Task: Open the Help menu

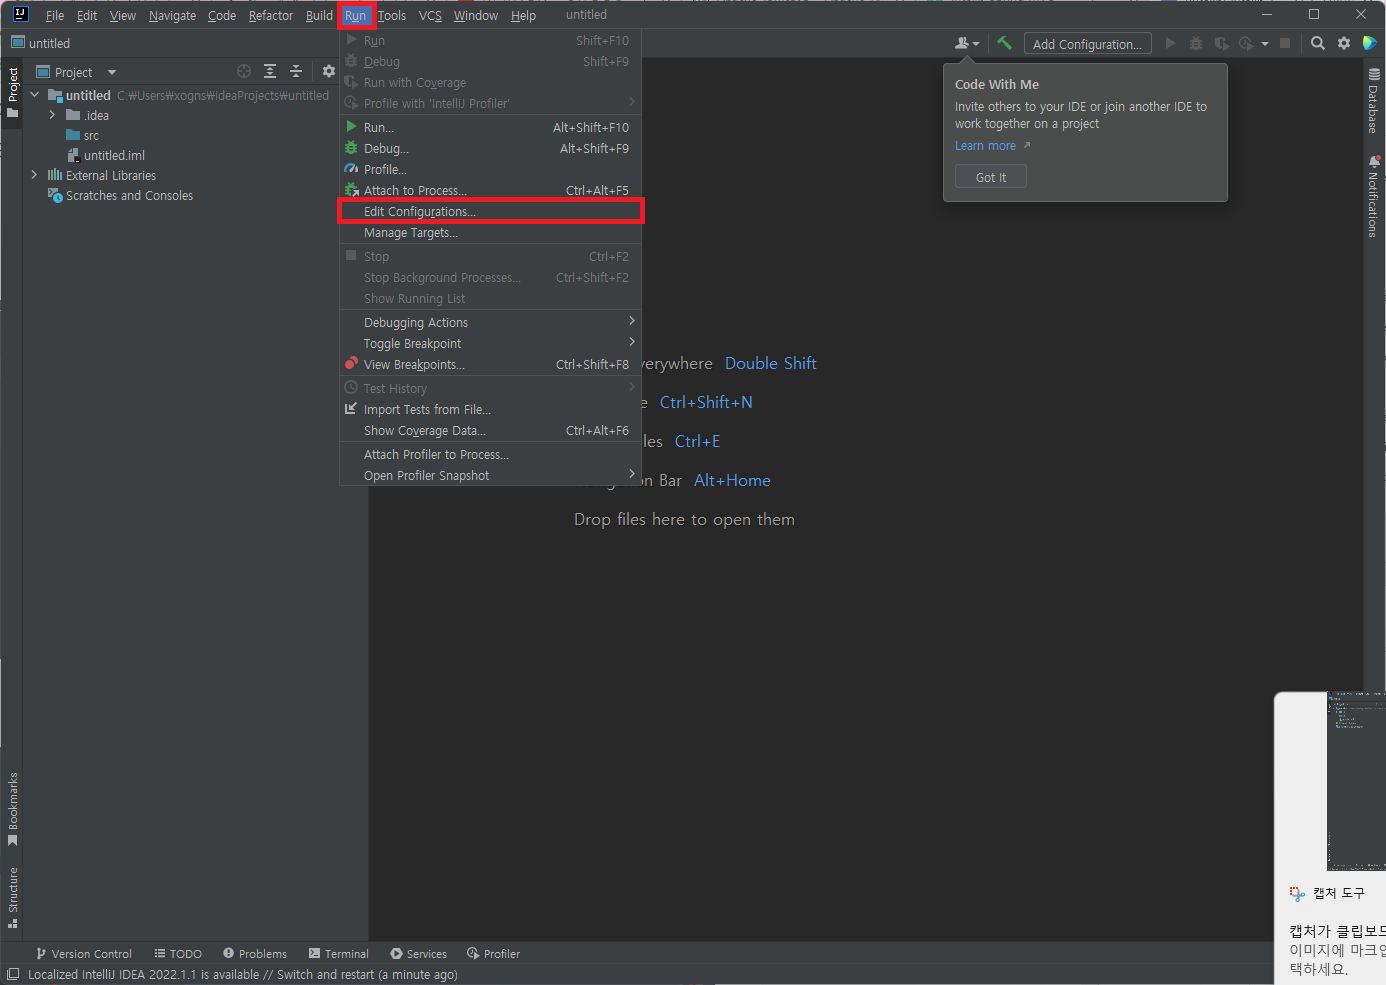Action: tap(523, 15)
